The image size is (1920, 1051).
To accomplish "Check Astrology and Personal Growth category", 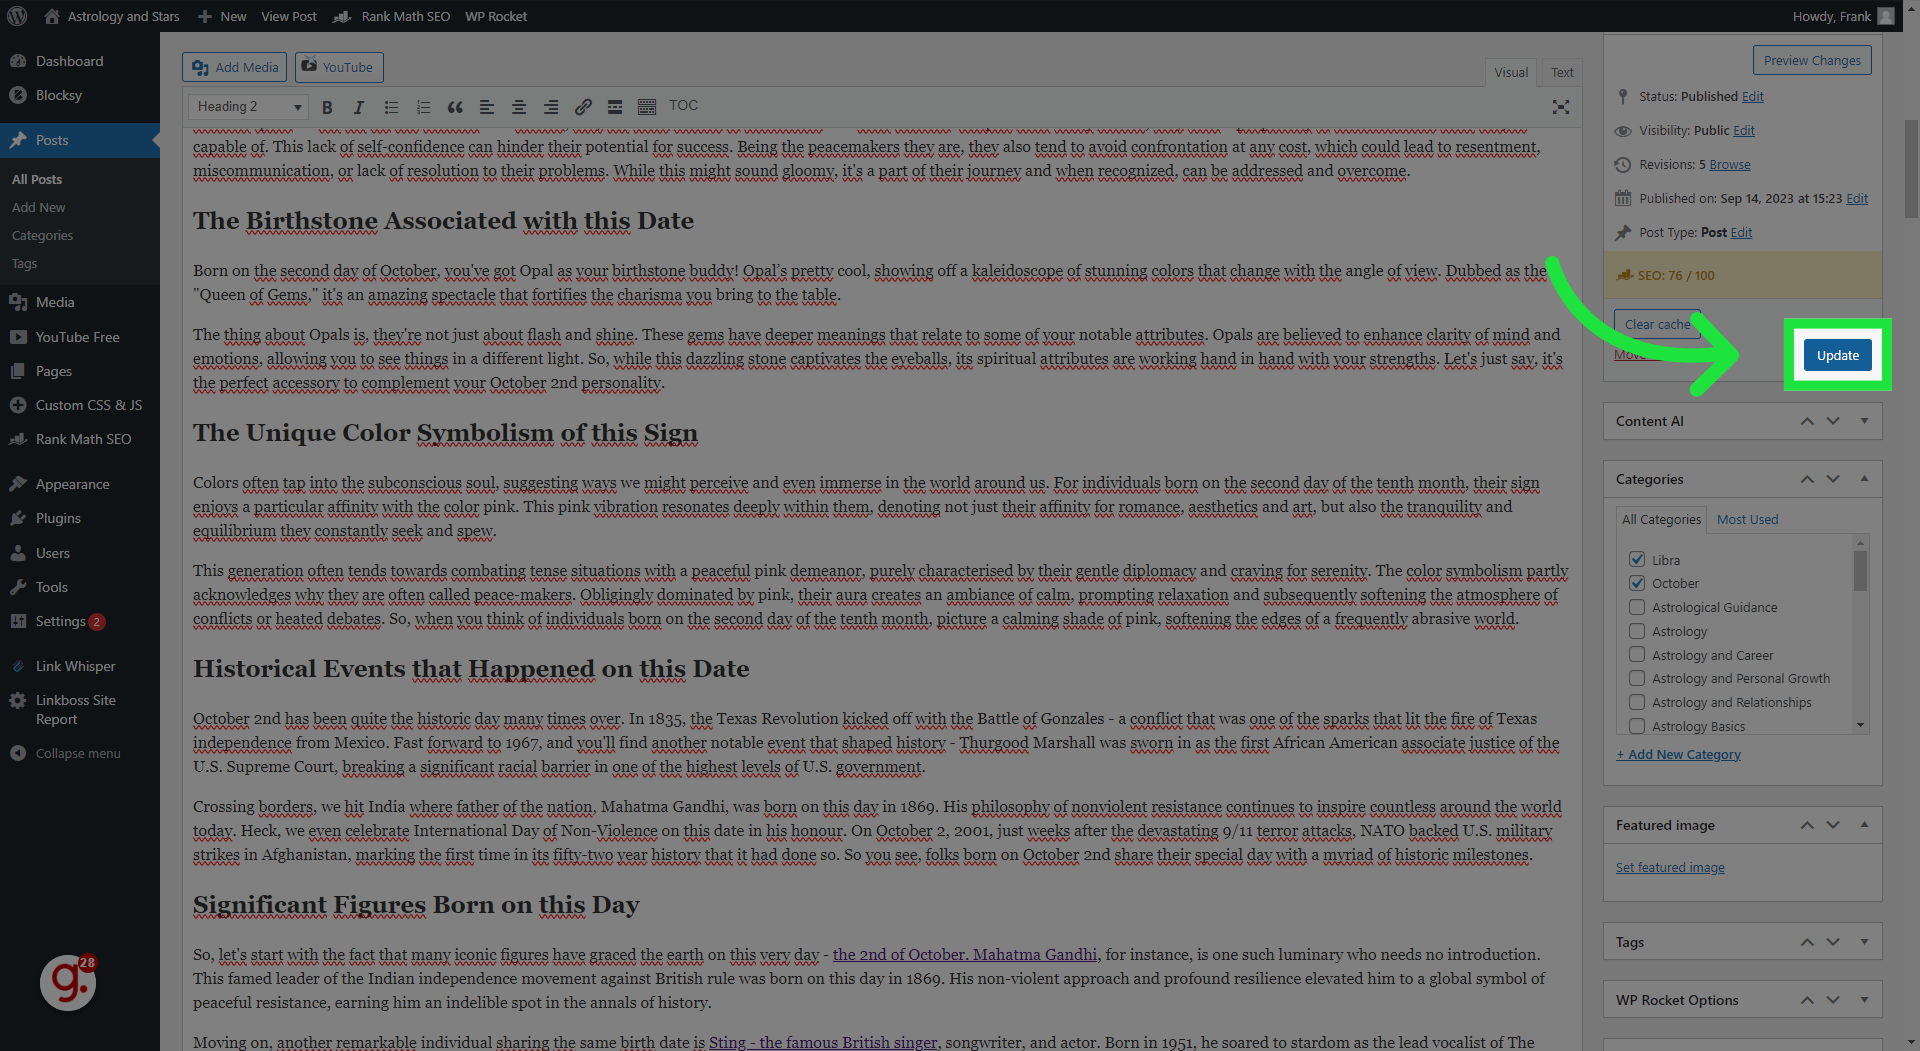I will click(x=1637, y=678).
